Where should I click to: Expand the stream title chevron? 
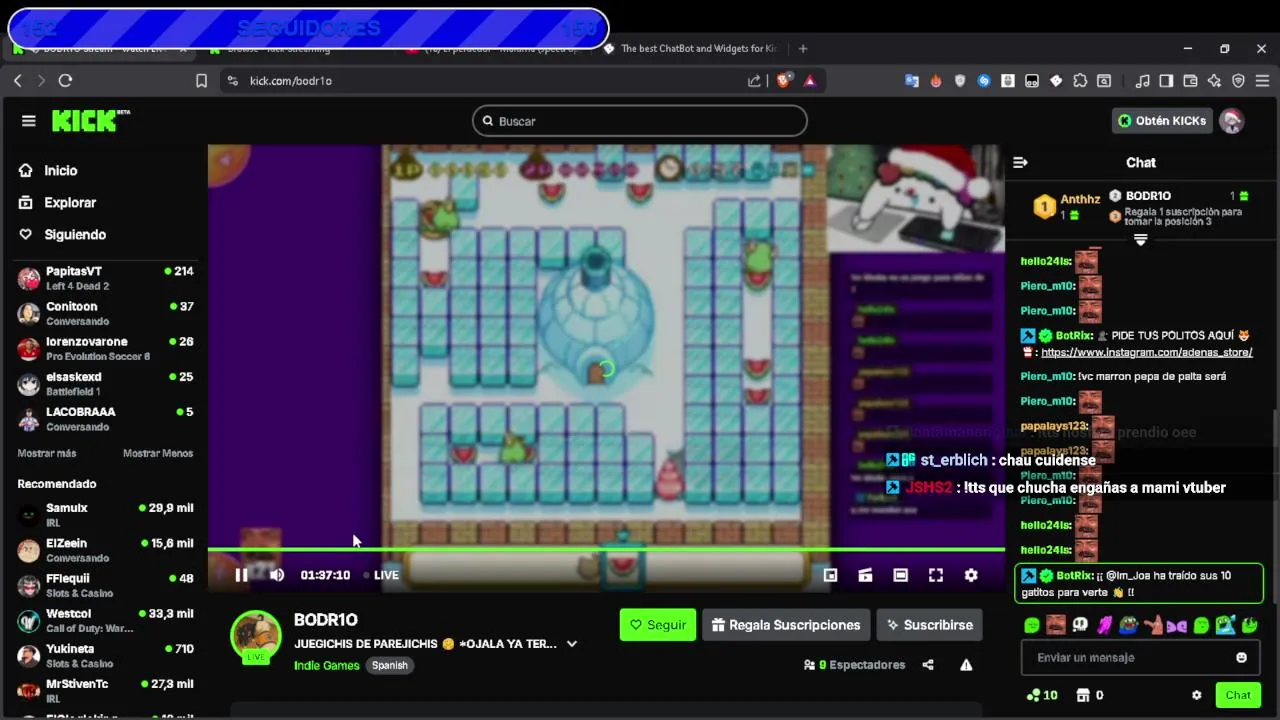tap(572, 644)
